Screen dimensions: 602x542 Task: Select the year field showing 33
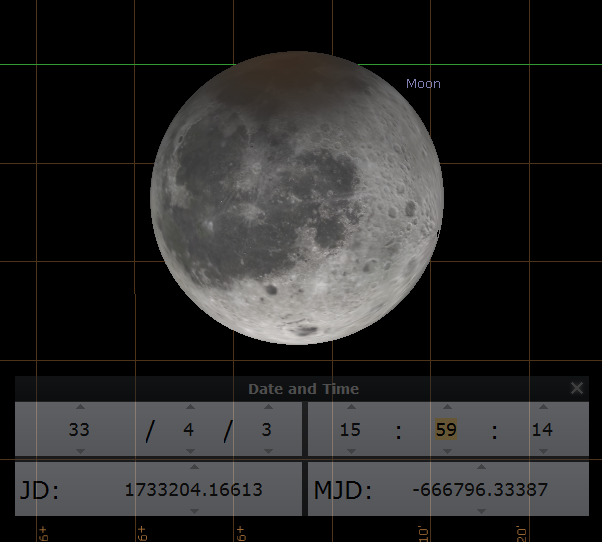pyautogui.click(x=79, y=429)
